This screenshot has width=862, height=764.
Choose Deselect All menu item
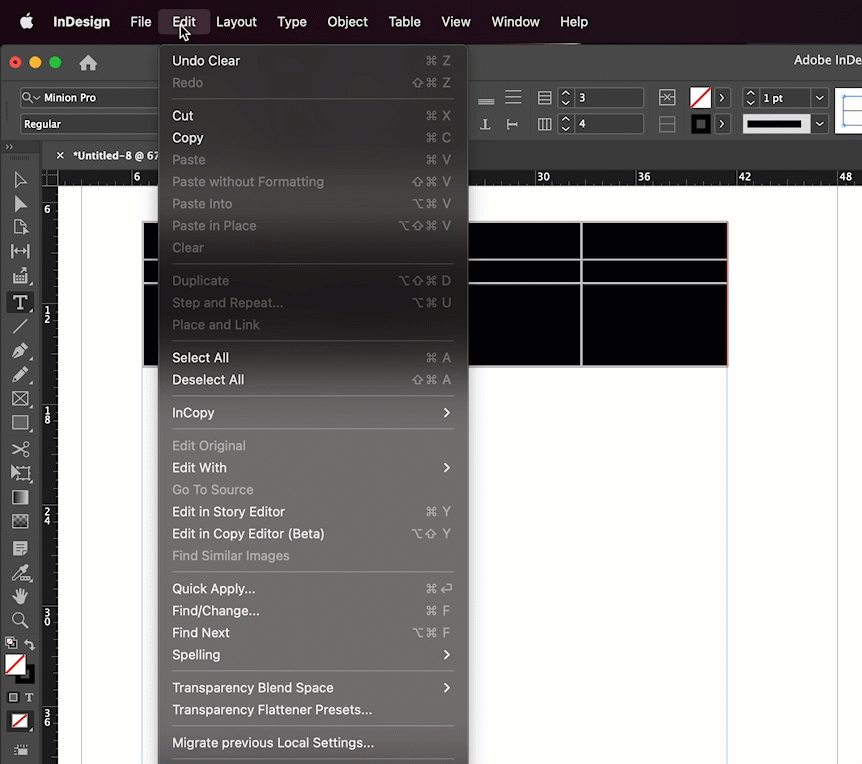click(312, 380)
